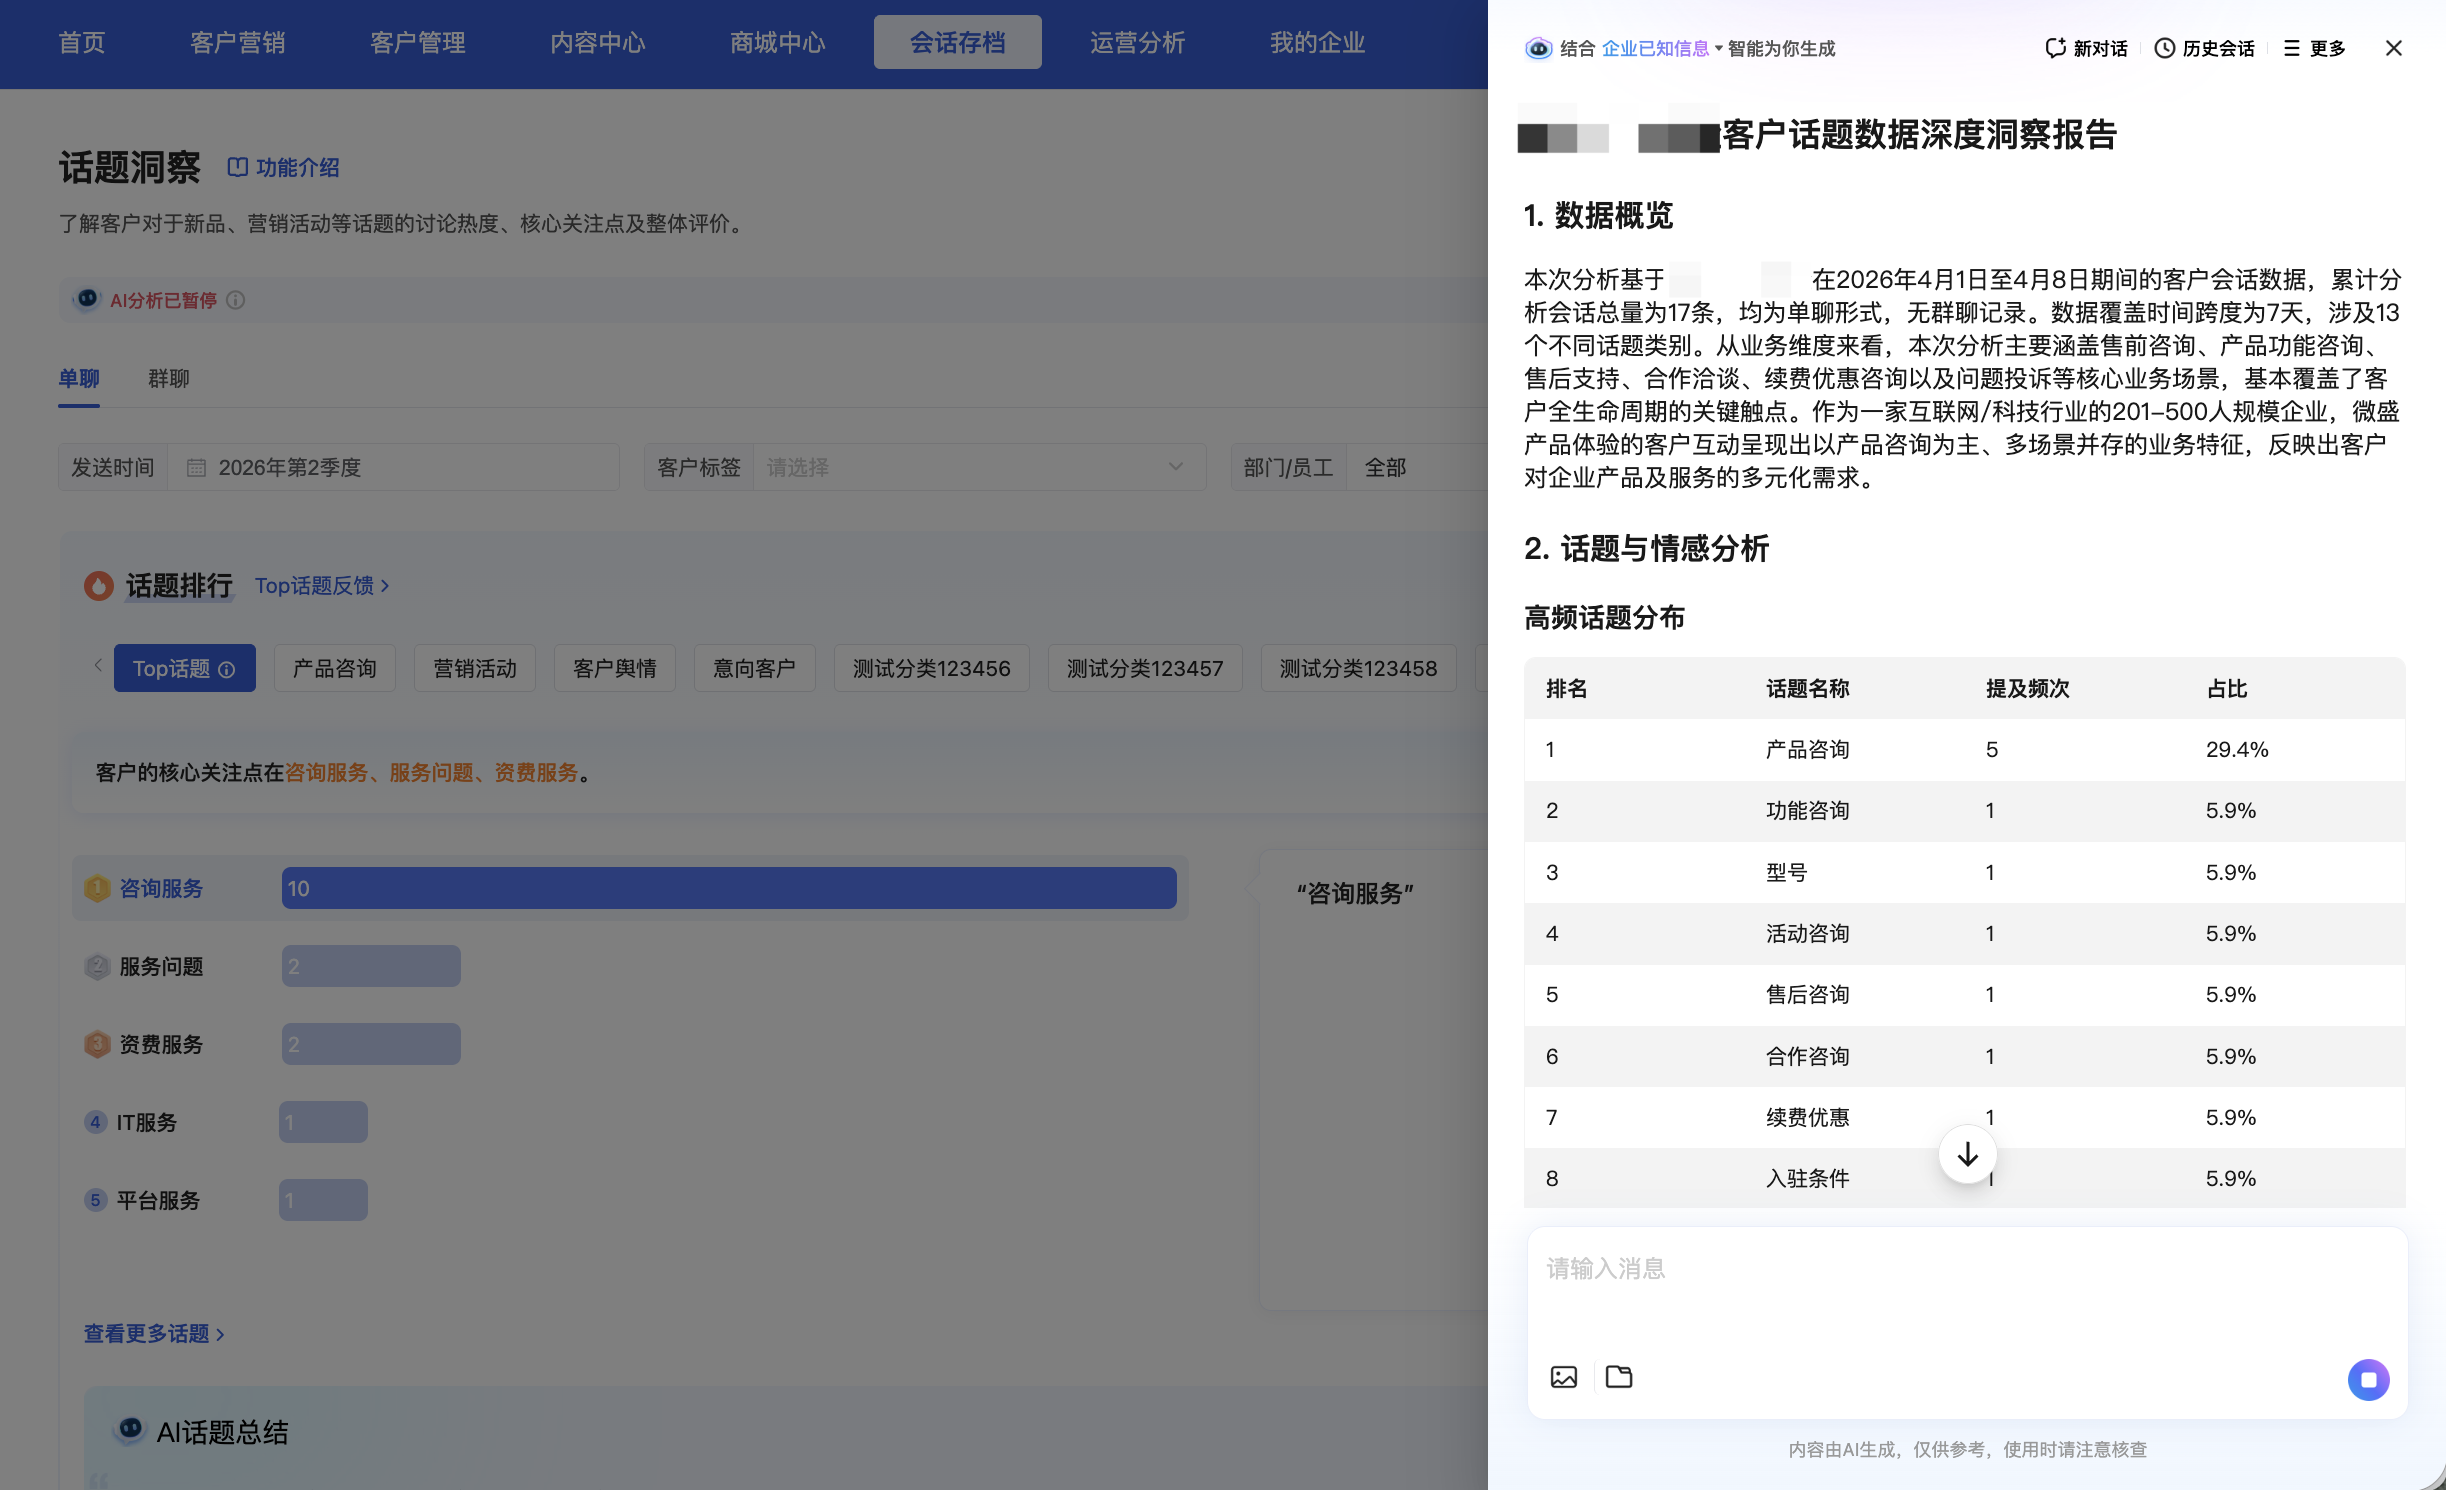Screen dimensions: 2446x1490
Task: Click the folder attachment icon in chat input
Action: tap(1619, 1377)
